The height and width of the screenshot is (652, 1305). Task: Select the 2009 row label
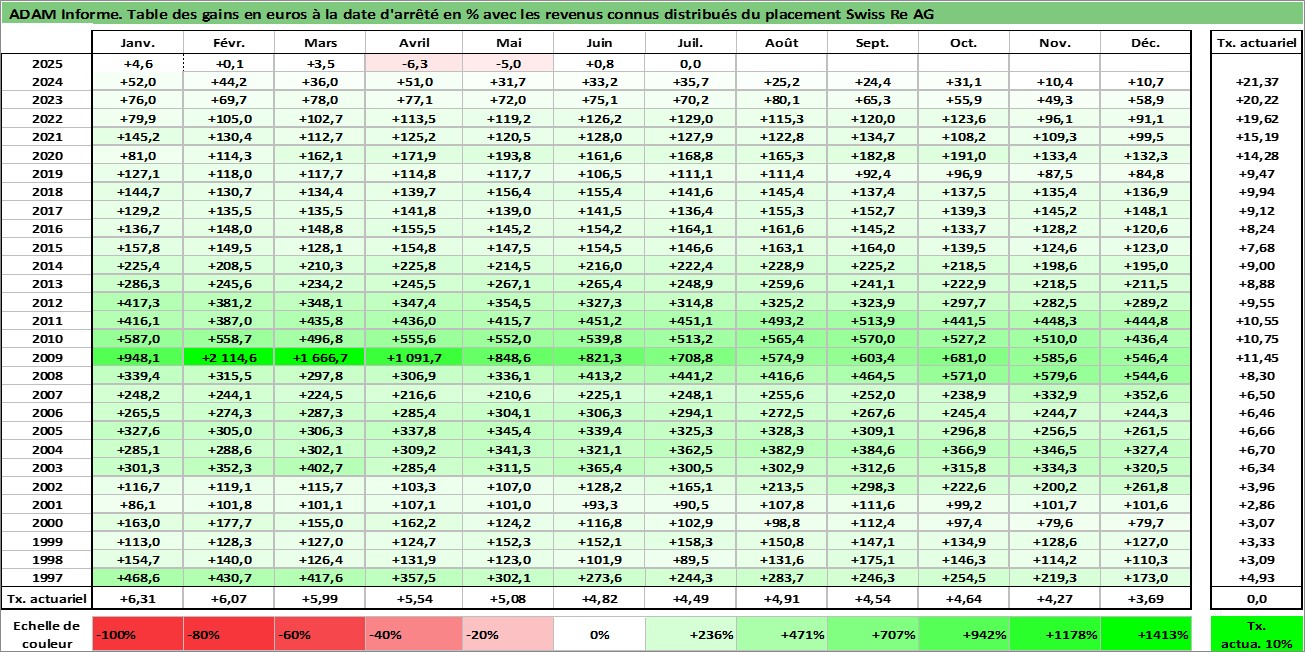[46, 357]
